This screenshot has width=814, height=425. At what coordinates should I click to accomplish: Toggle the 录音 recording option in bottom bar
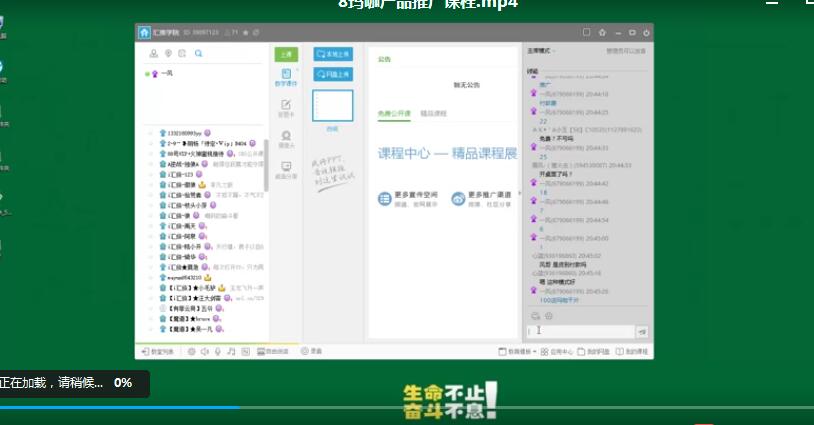pyautogui.click(x=311, y=351)
